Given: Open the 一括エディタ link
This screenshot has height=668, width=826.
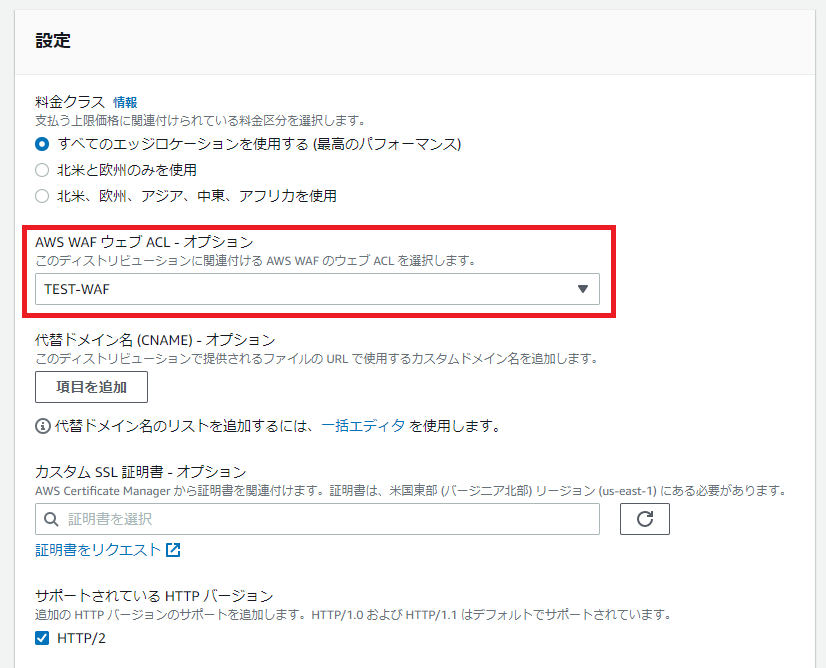Looking at the screenshot, I should pos(363,426).
